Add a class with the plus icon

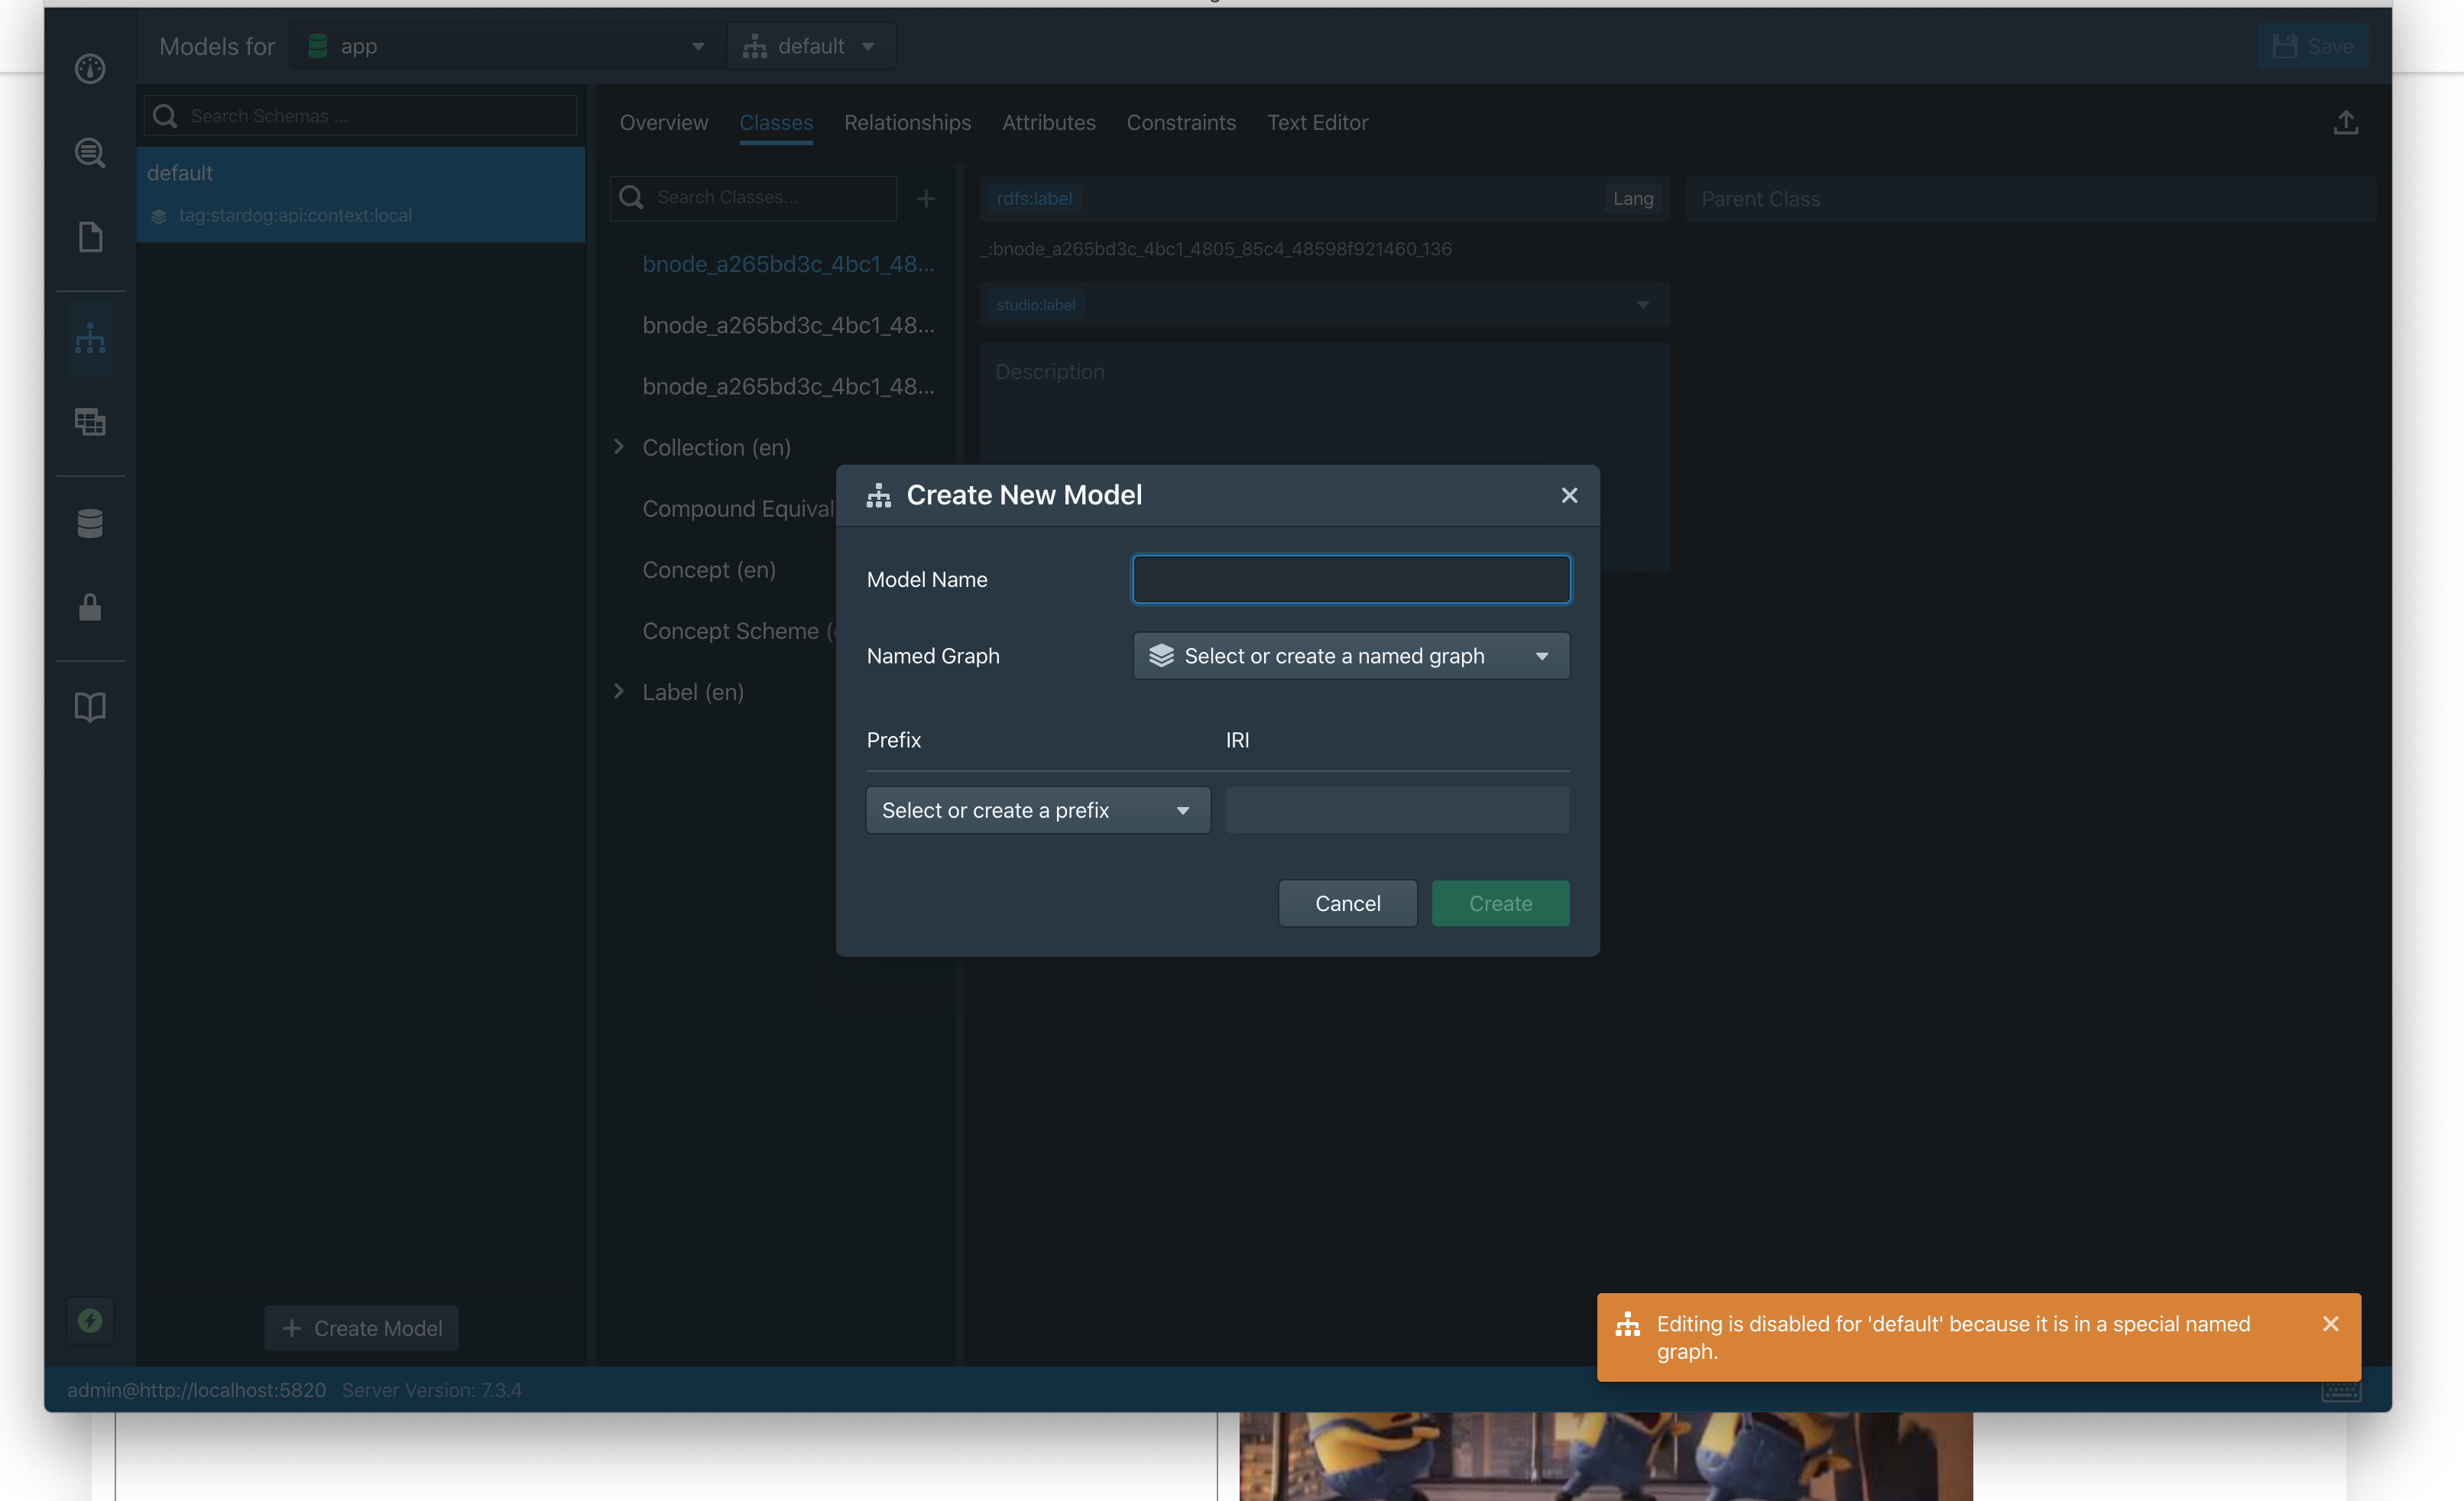click(926, 199)
